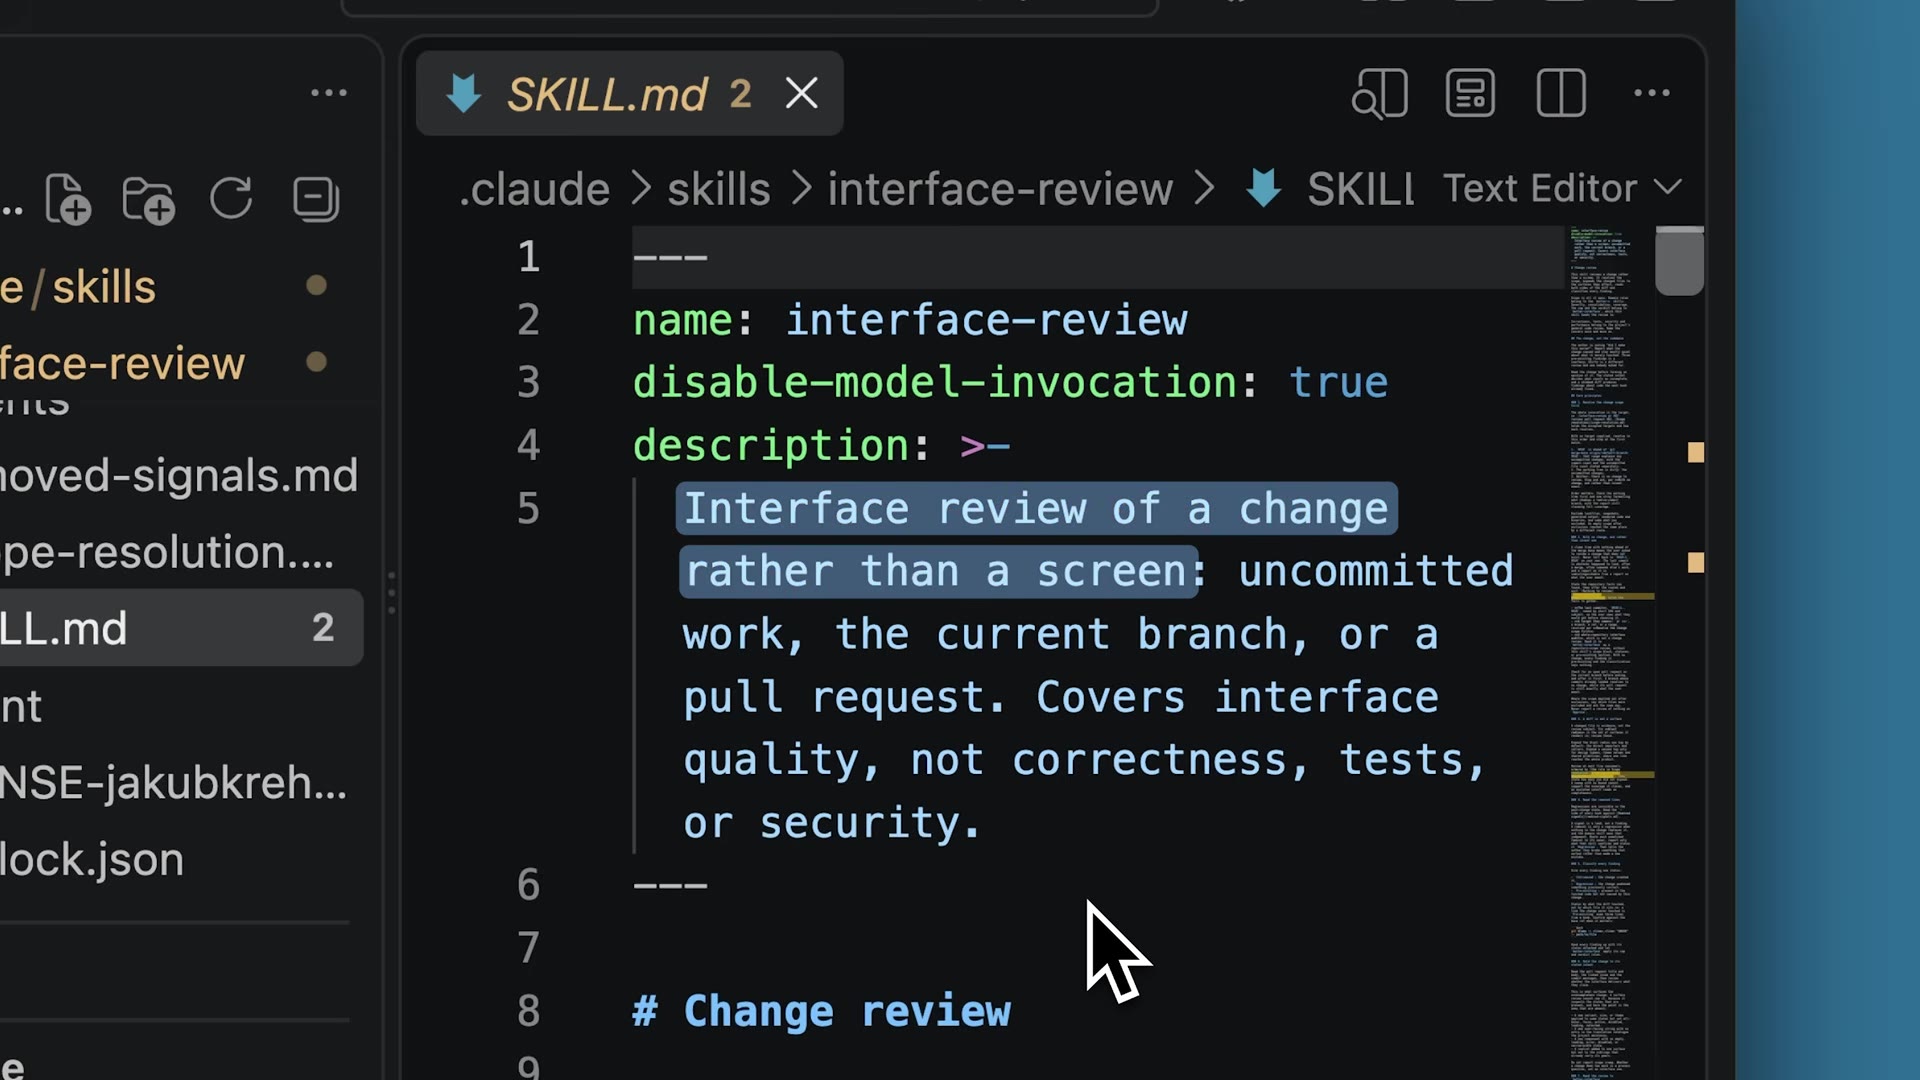Click the editor vertical scrollbar thumb

pyautogui.click(x=1679, y=262)
